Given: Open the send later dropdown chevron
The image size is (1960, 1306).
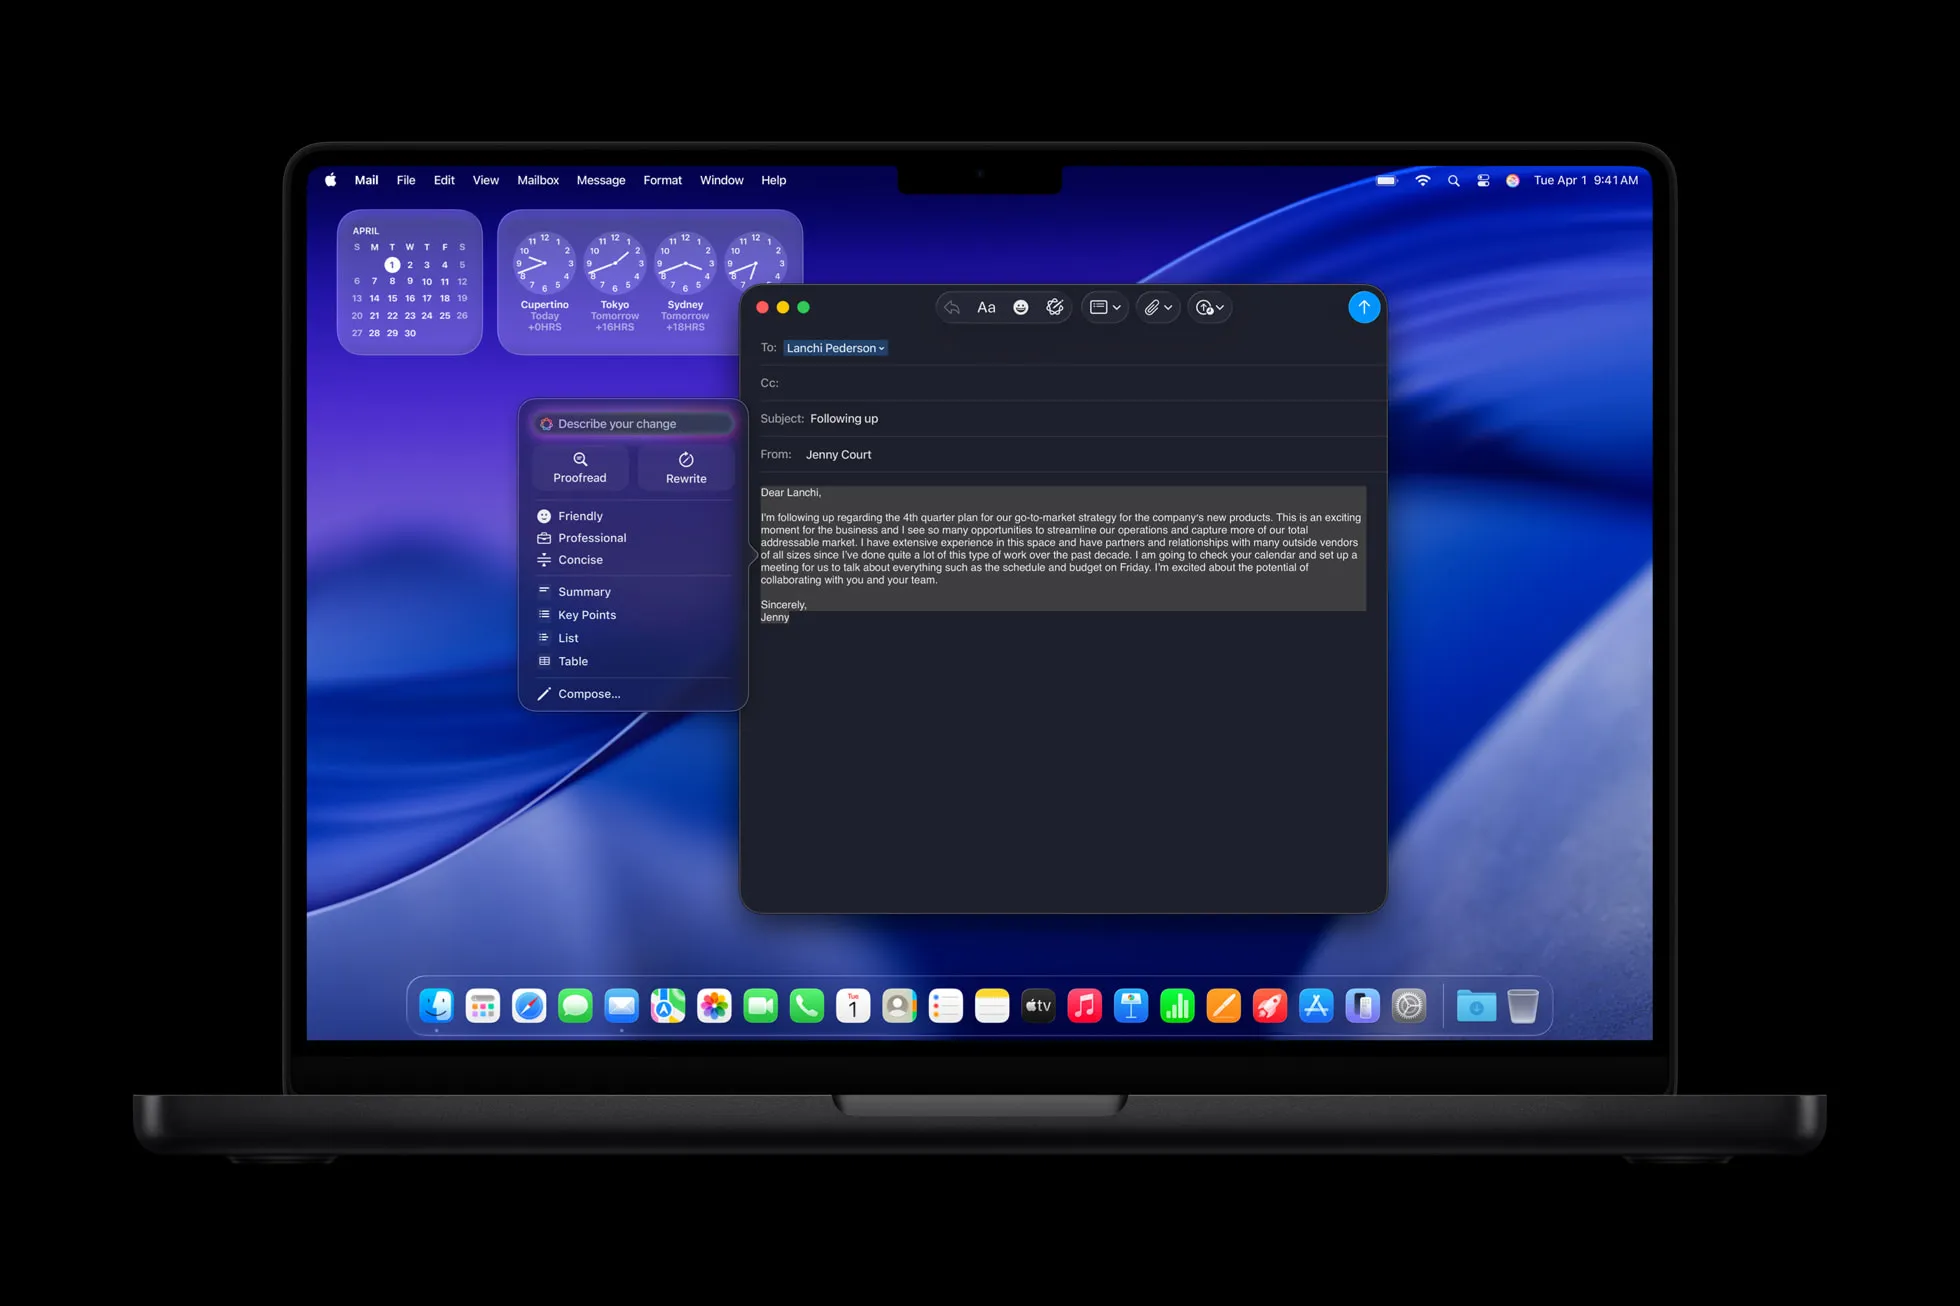Looking at the screenshot, I should [x=1221, y=307].
